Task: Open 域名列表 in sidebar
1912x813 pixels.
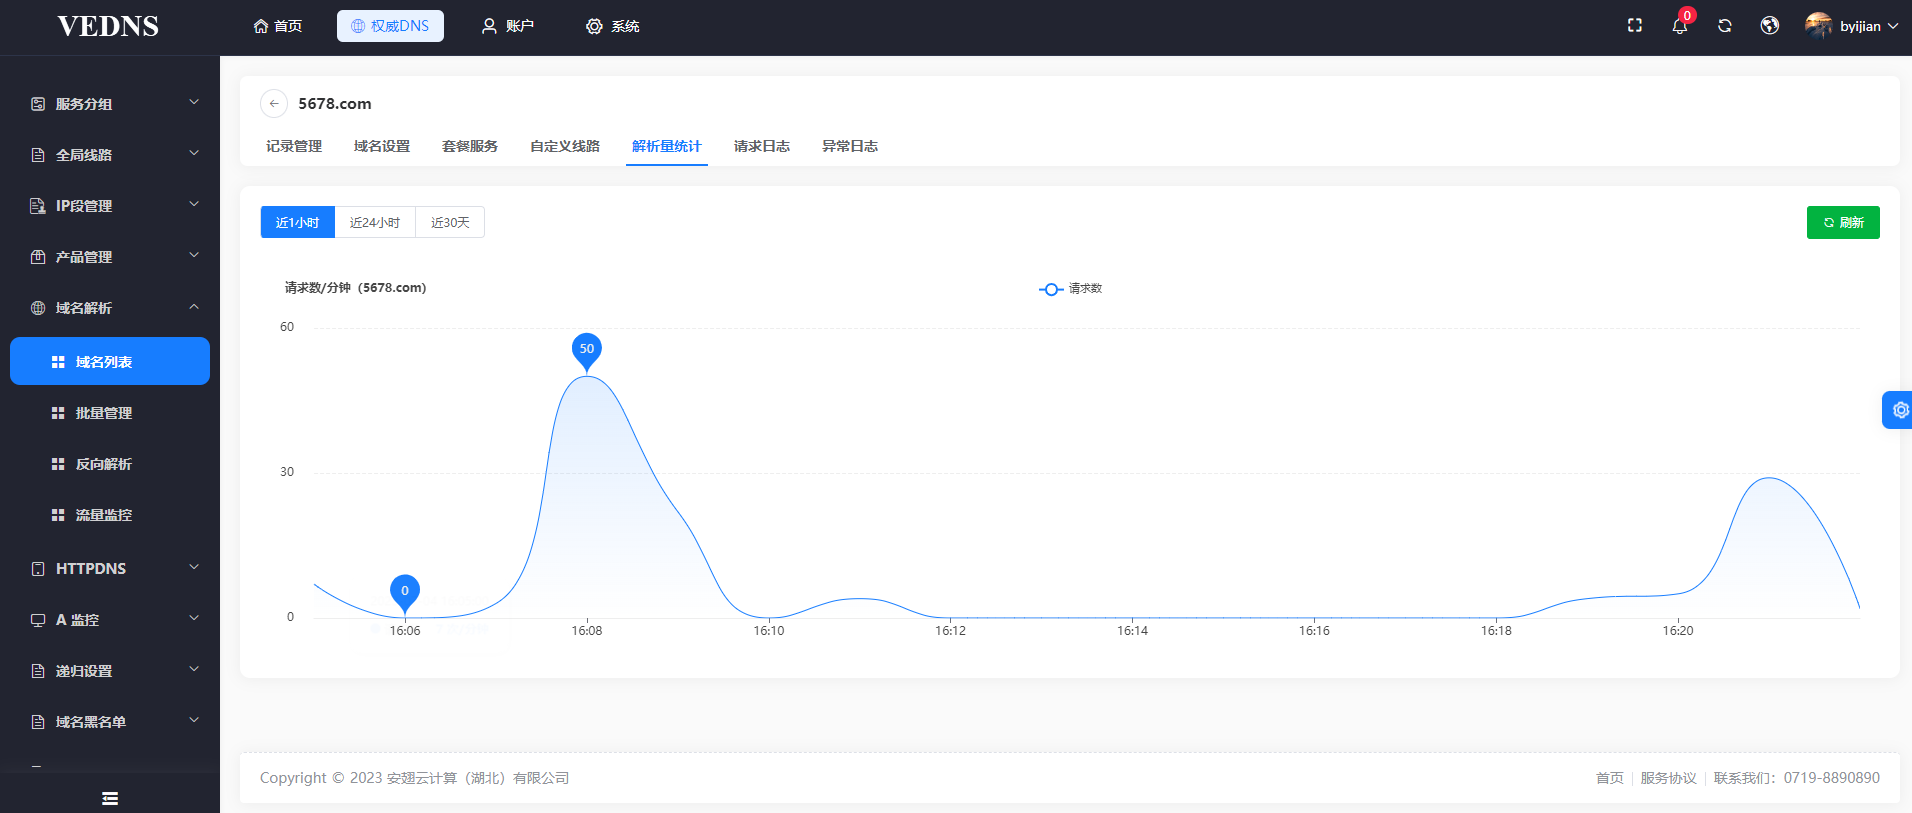Action: click(x=110, y=361)
